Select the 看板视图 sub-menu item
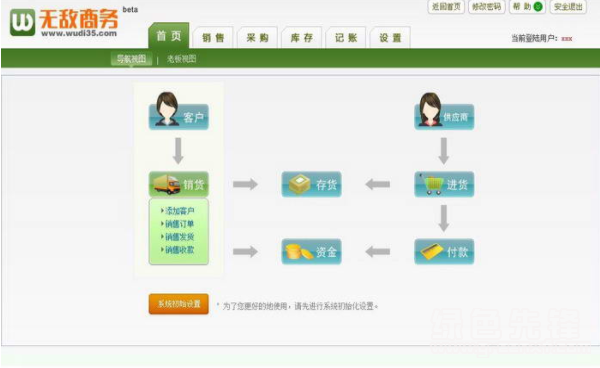600x368 pixels. [181, 59]
